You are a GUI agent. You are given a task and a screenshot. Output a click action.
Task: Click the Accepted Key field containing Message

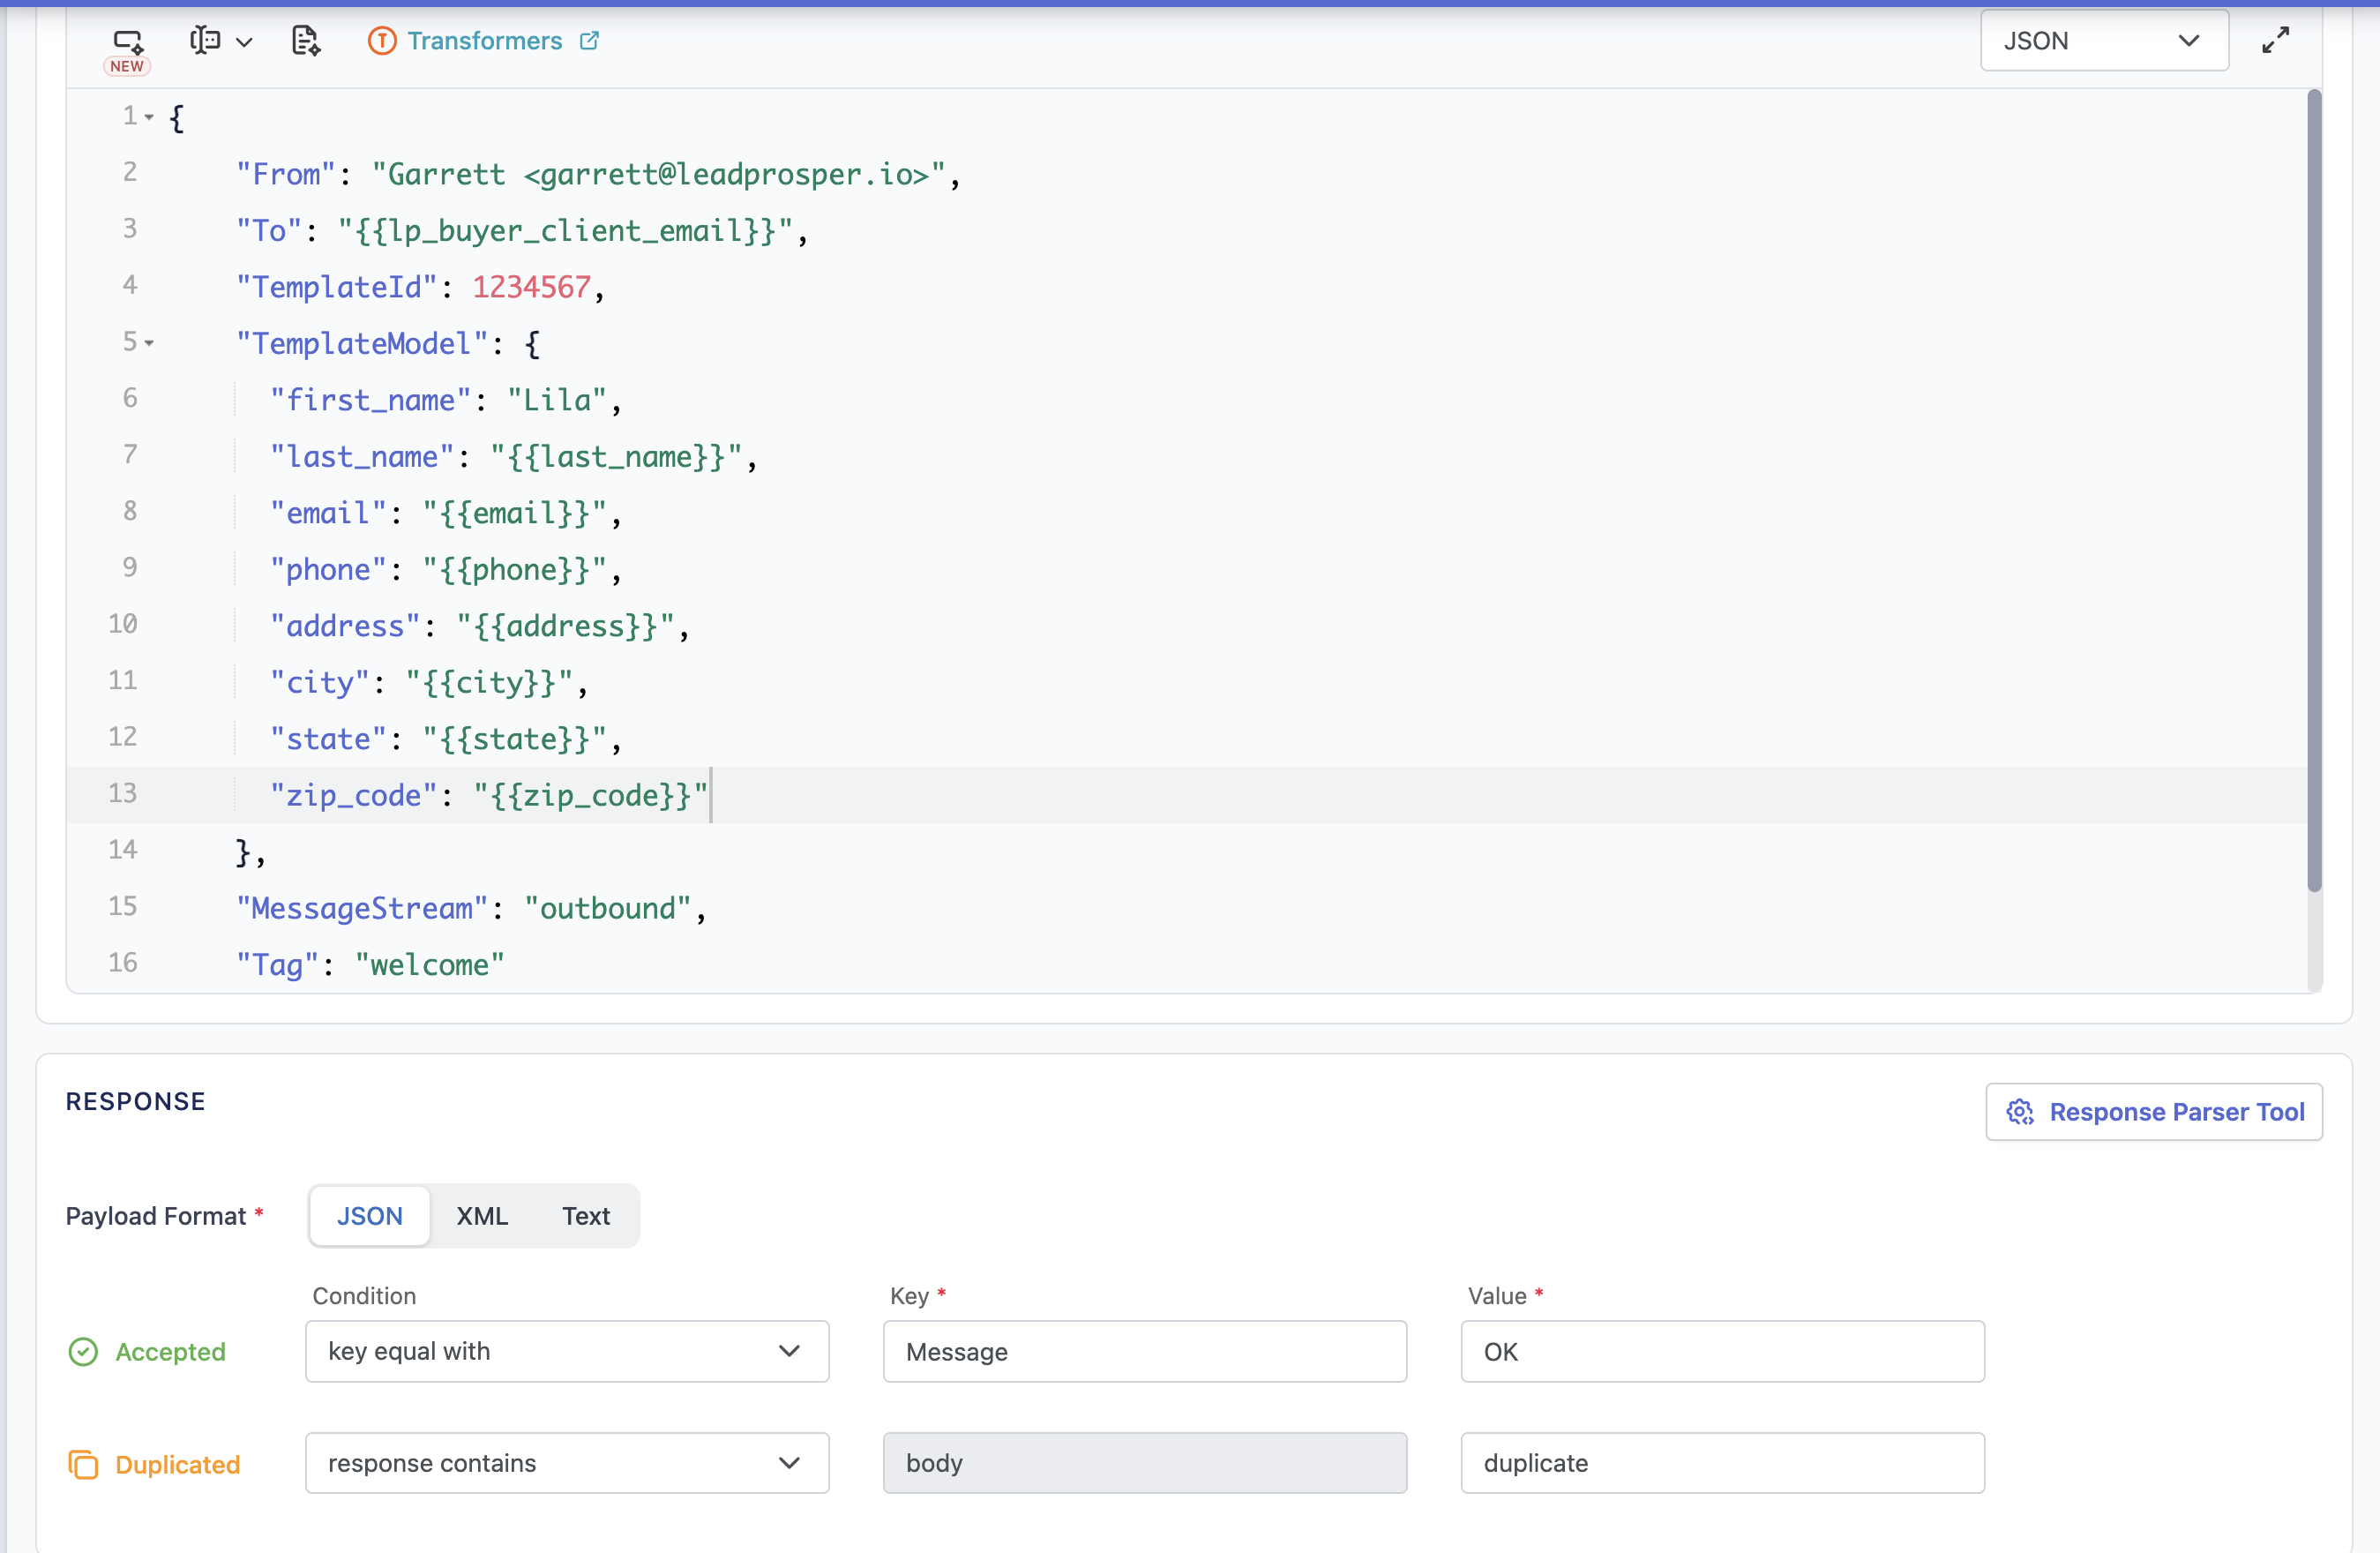pos(1144,1352)
